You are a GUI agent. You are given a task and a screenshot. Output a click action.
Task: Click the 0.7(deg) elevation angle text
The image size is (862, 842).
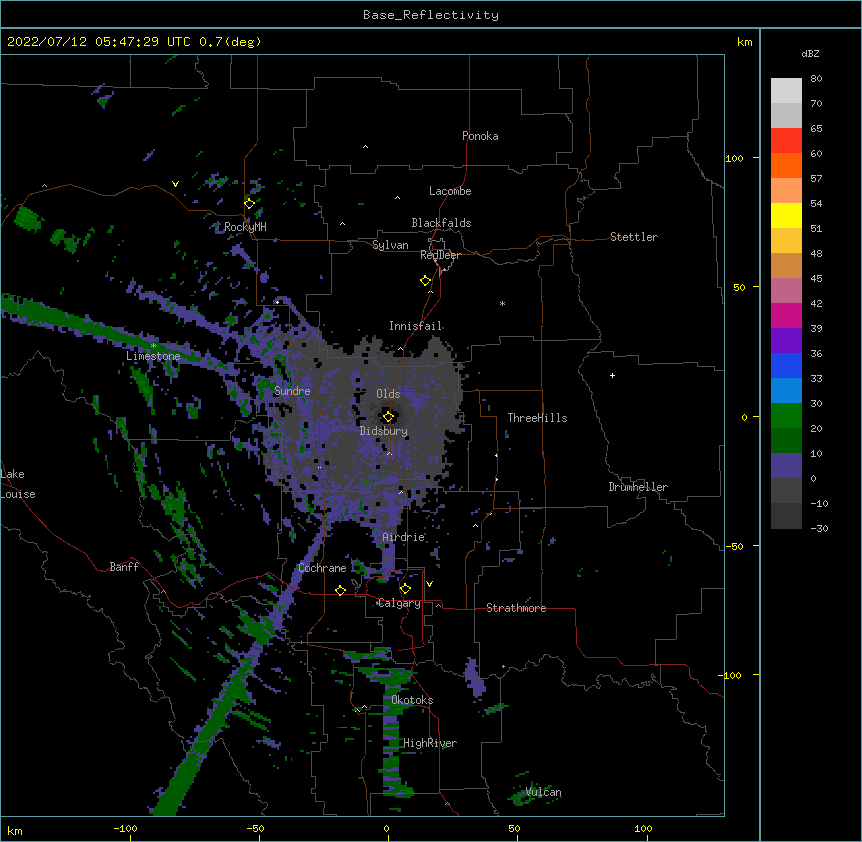(230, 42)
